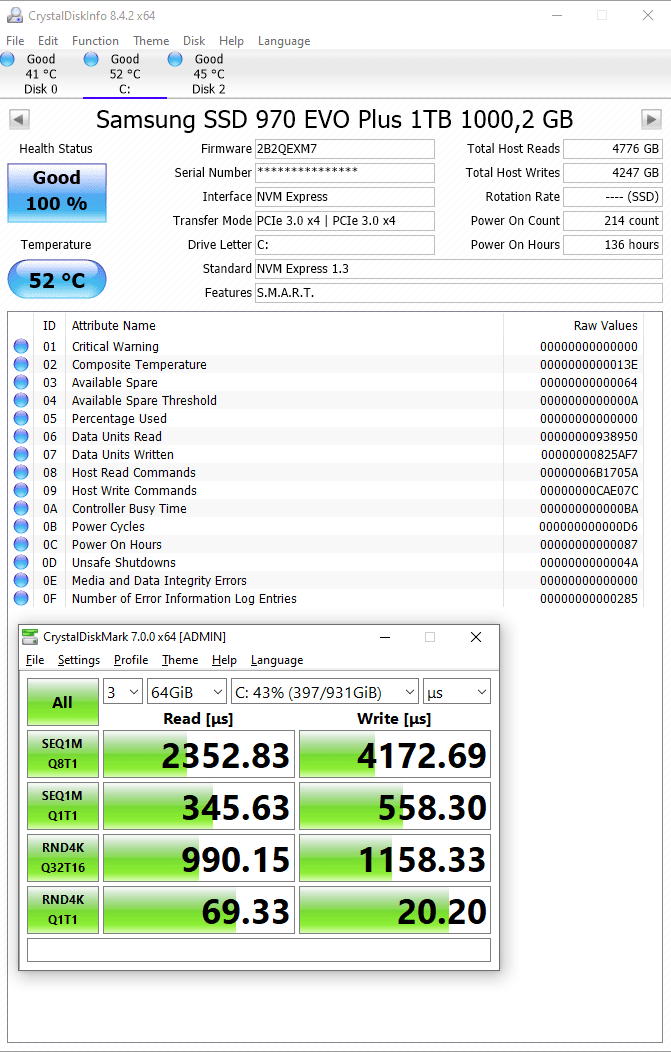Screen dimensions: 671x1052
Task: Open CrystalDiskInfo Help menu
Action: coord(231,41)
